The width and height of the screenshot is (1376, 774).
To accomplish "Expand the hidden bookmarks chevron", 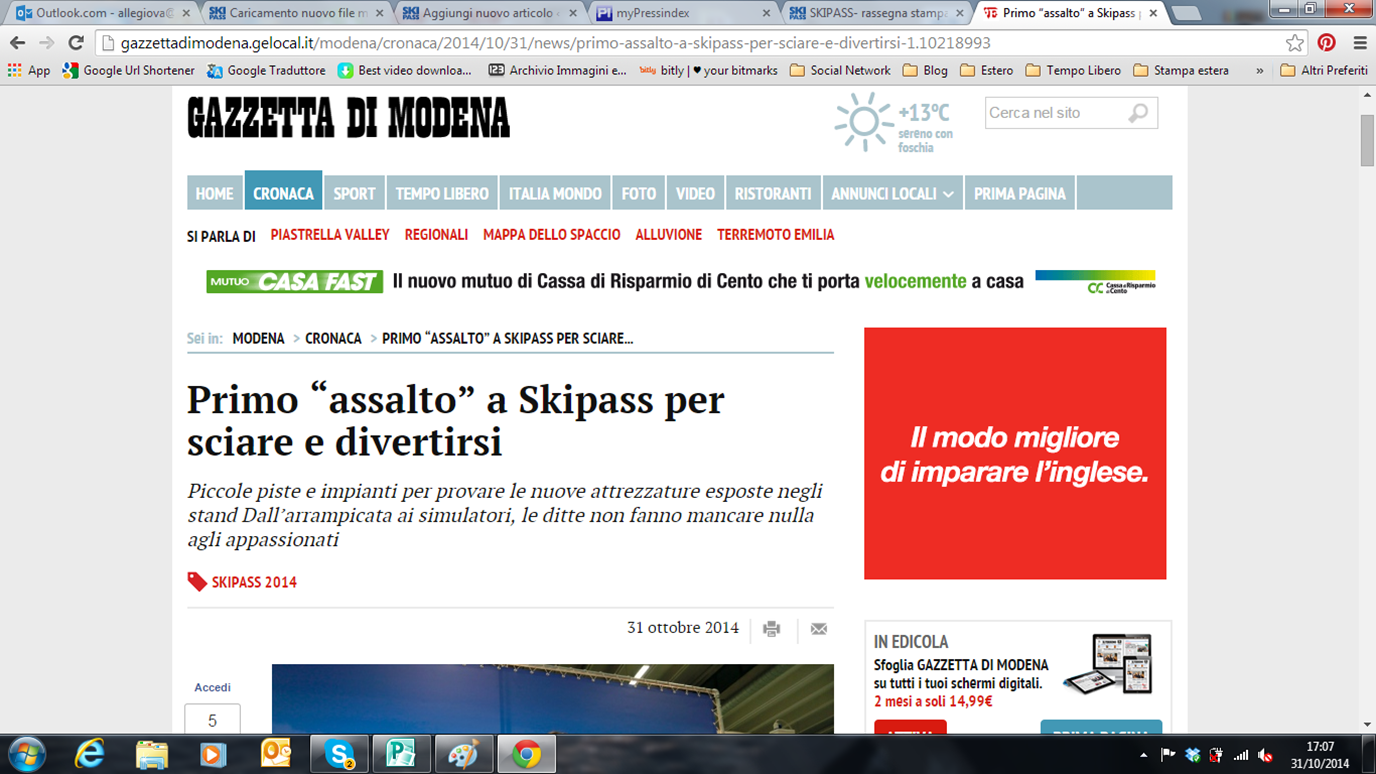I will point(1259,70).
